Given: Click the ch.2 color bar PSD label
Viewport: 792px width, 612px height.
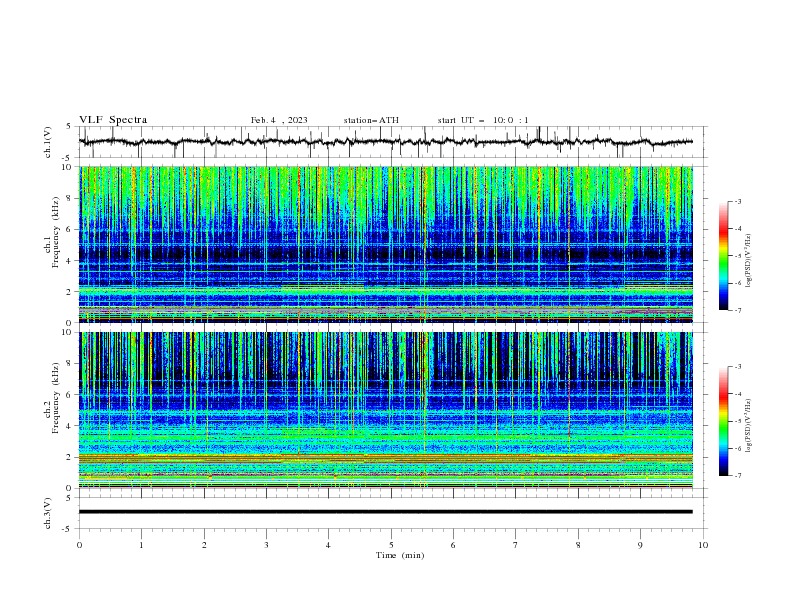Looking at the screenshot, I should tap(749, 426).
